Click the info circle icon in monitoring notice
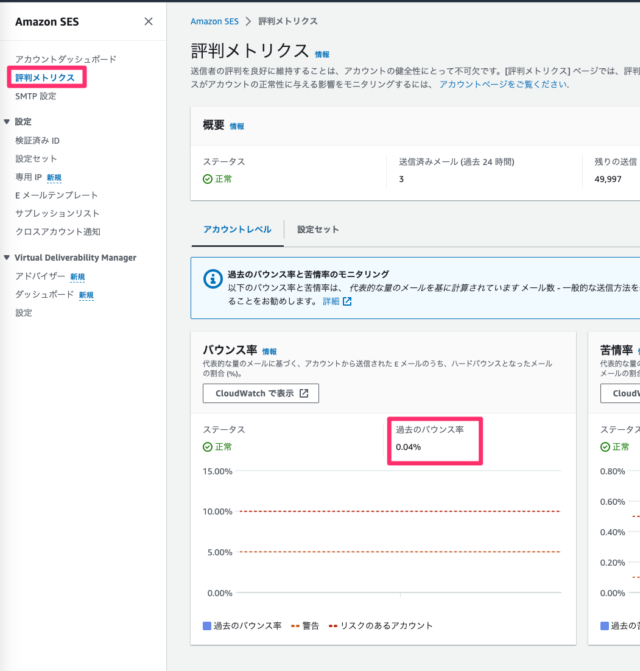The image size is (640, 671). pyautogui.click(x=213, y=279)
